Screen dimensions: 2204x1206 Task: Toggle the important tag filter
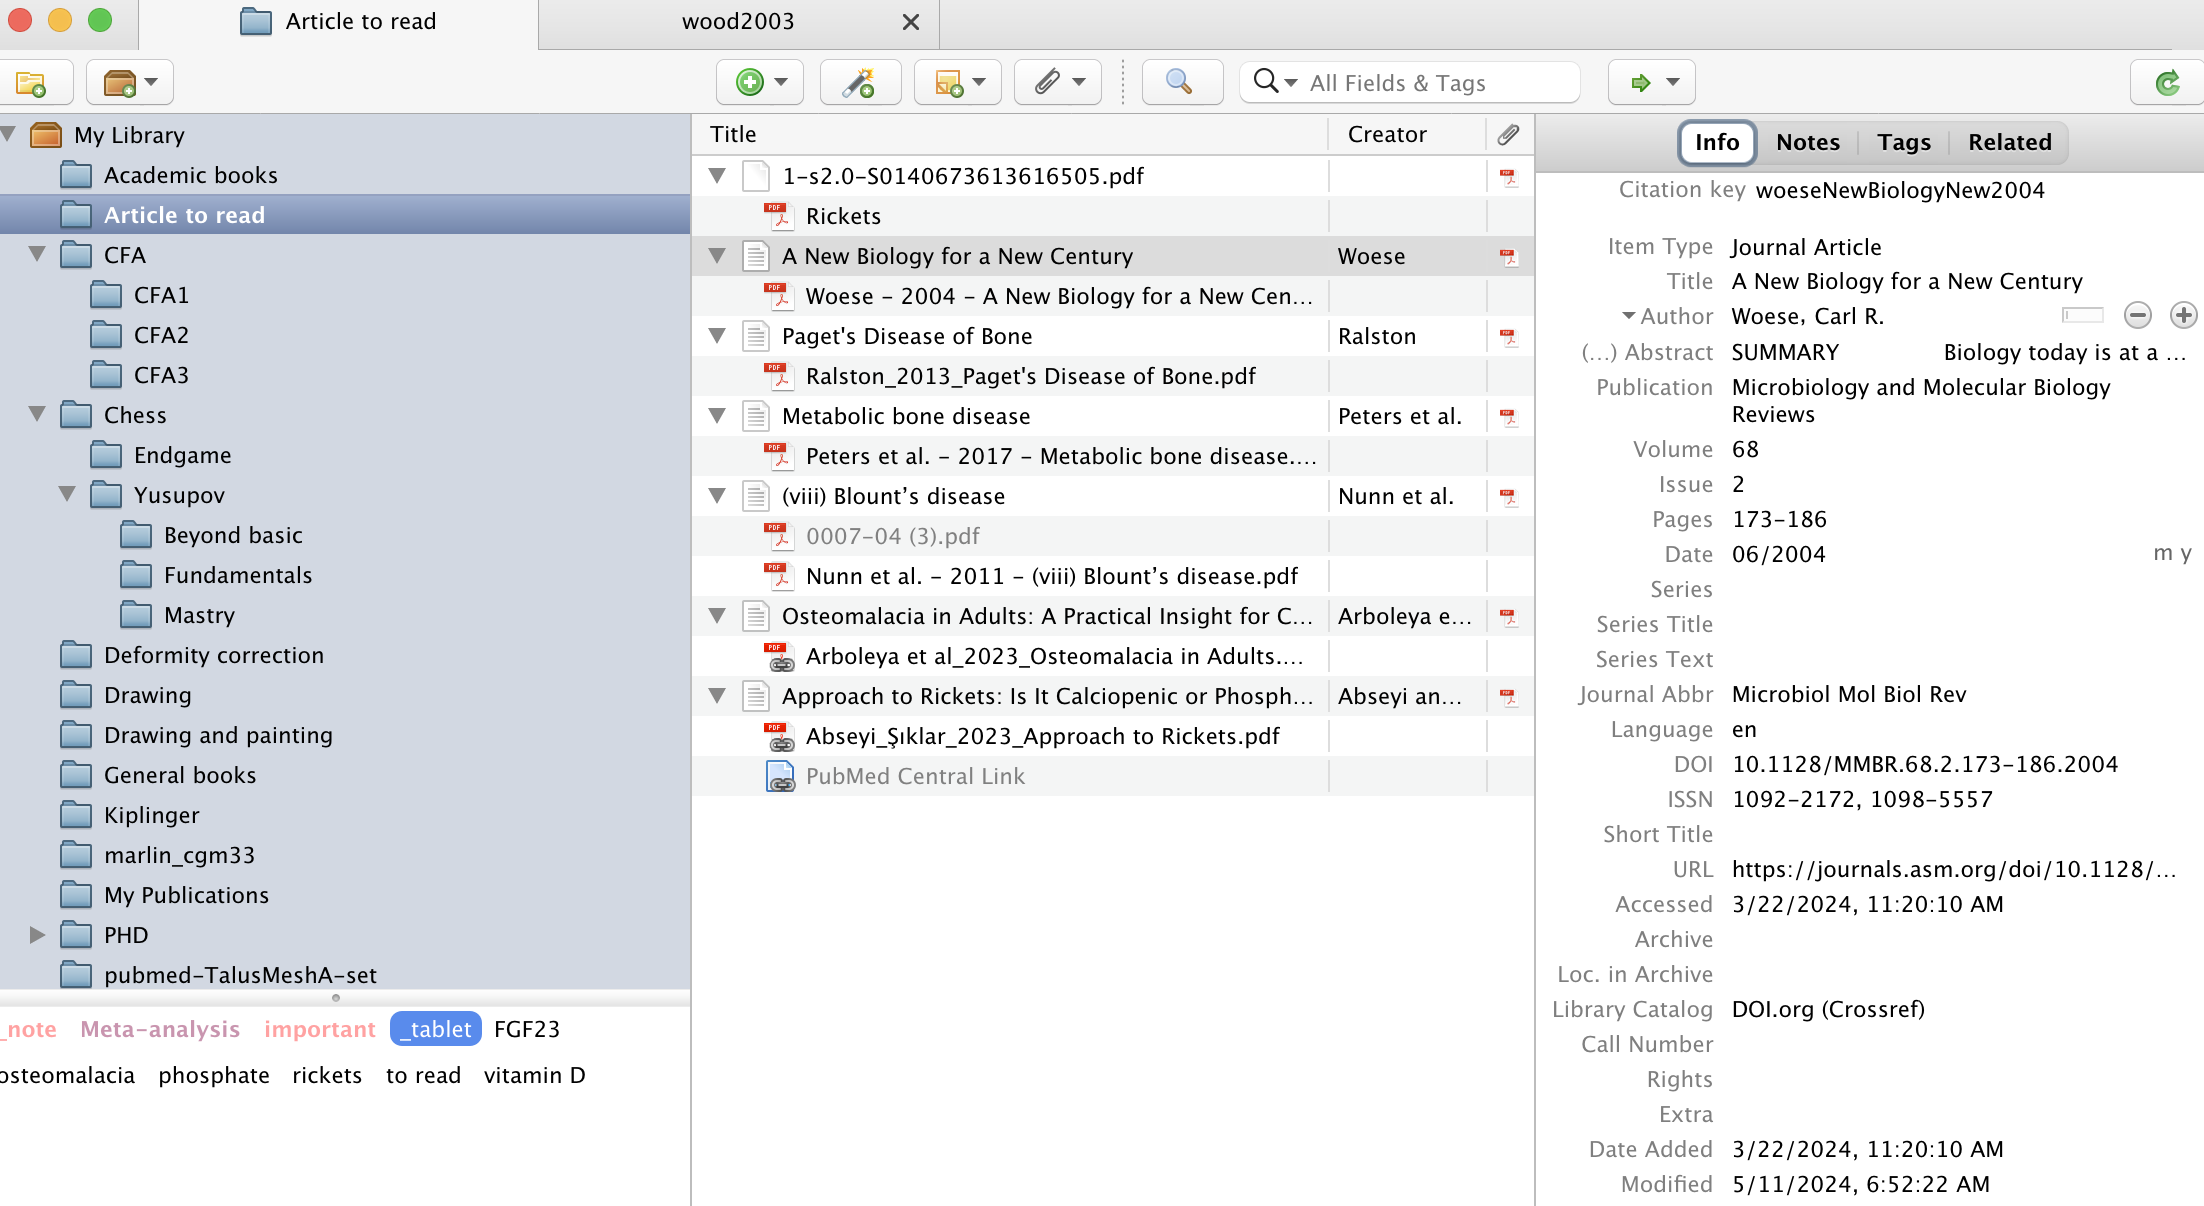point(319,1029)
